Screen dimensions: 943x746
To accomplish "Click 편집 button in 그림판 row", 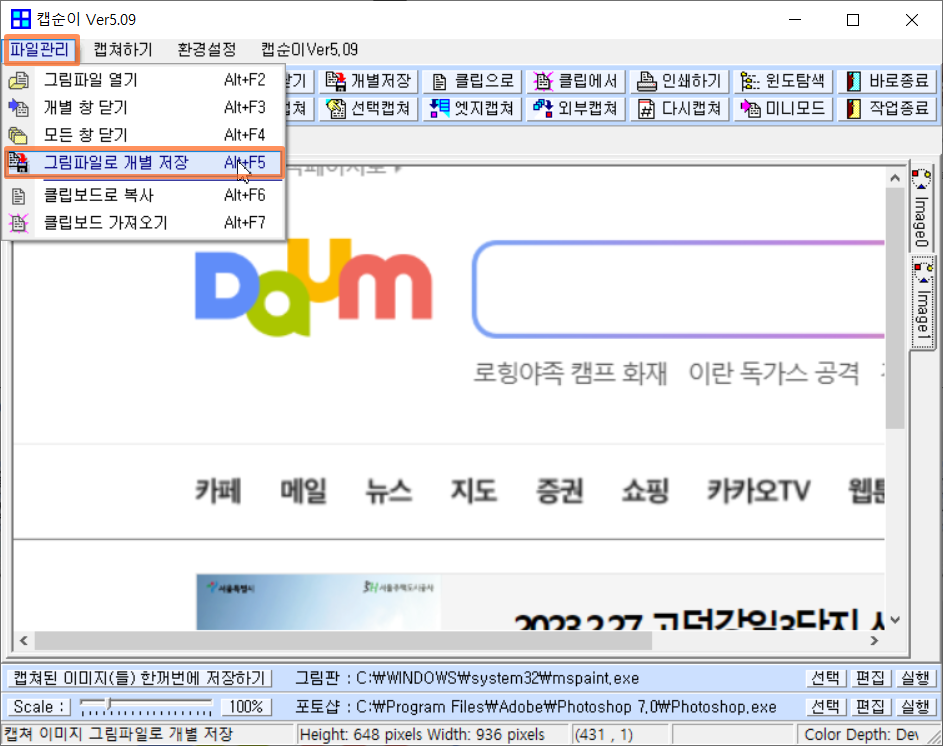I will pyautogui.click(x=870, y=678).
